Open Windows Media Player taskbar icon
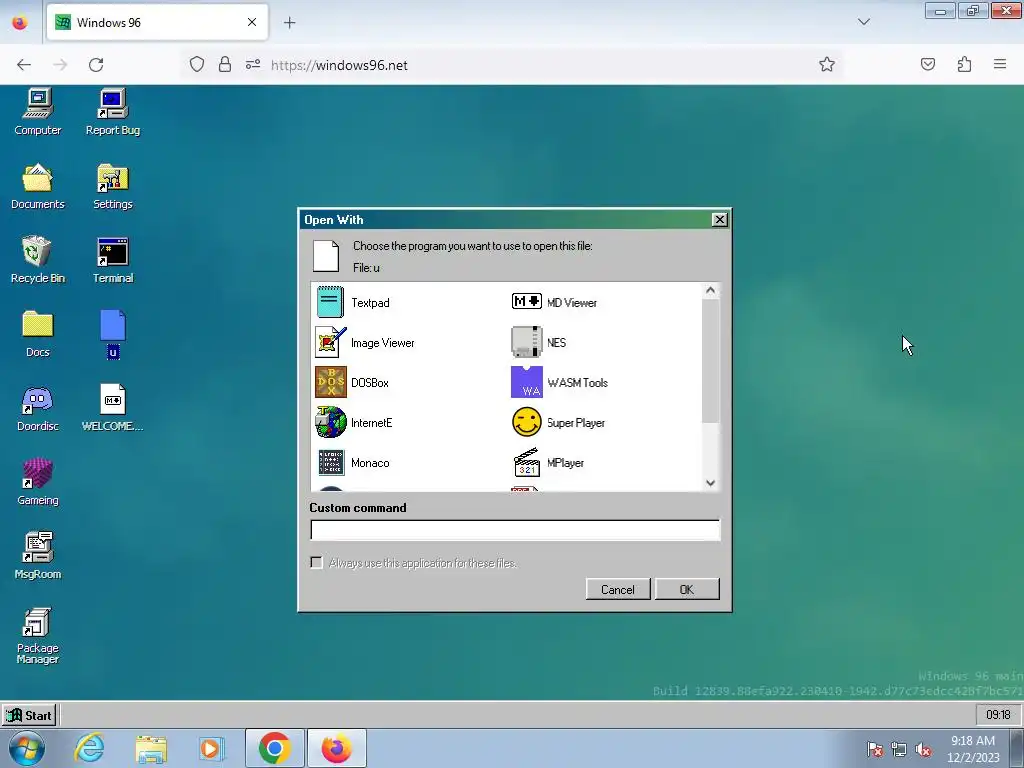 (211, 749)
